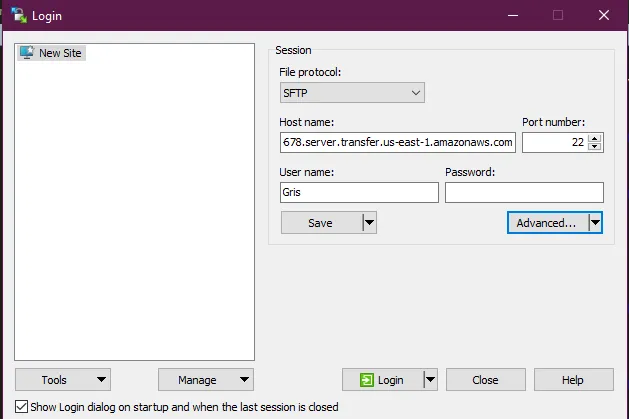This screenshot has height=419, width=629.
Task: Open Advanced site settings
Action: pos(546,223)
